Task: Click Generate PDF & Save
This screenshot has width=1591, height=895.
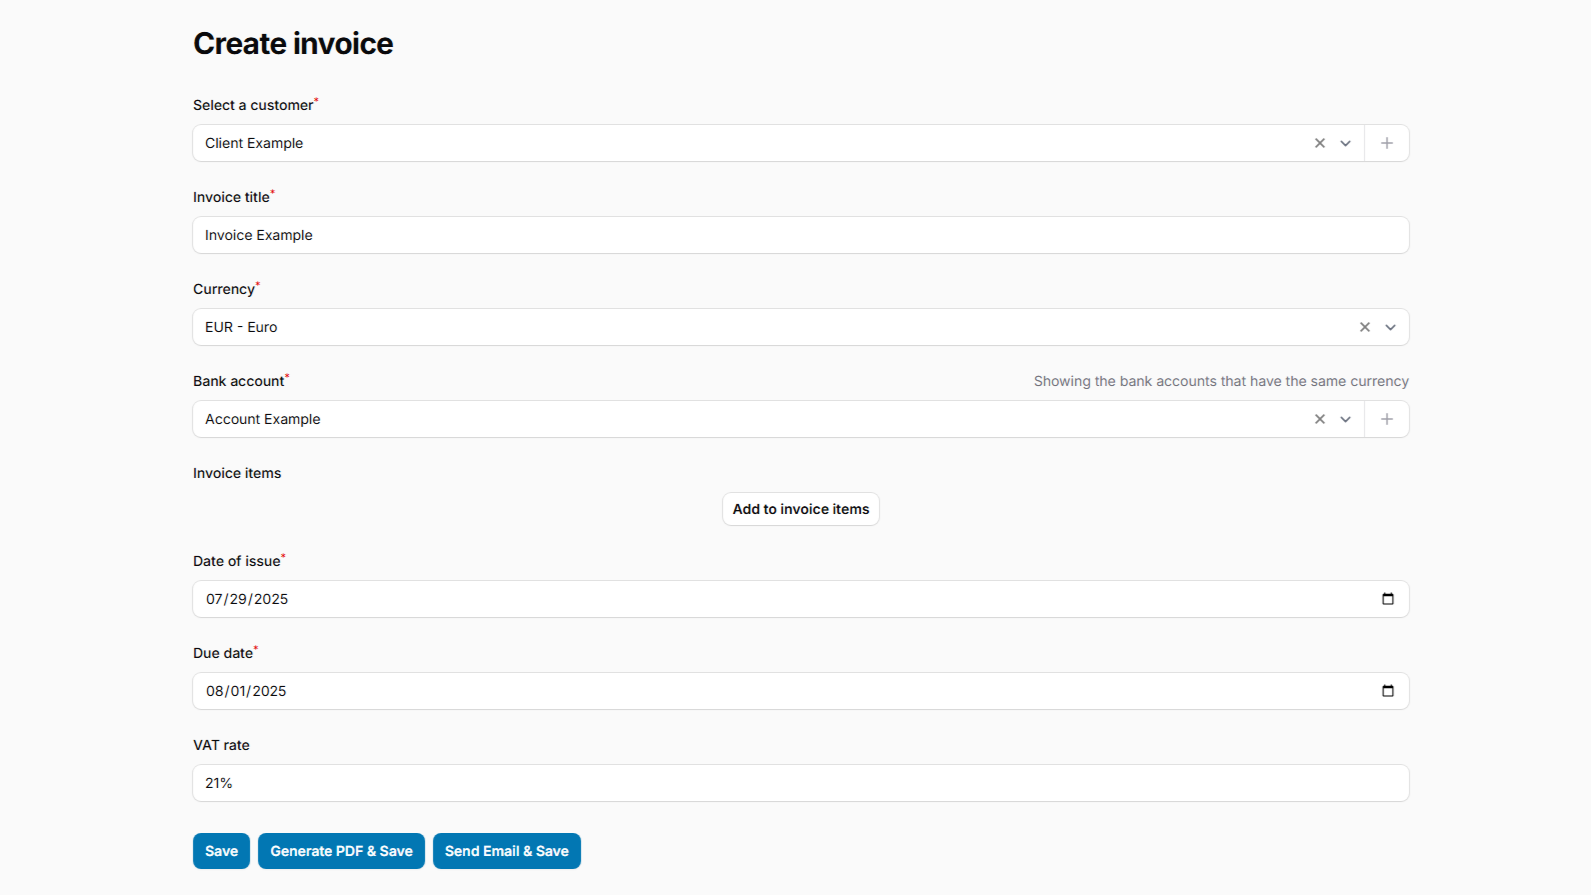Action: click(341, 851)
